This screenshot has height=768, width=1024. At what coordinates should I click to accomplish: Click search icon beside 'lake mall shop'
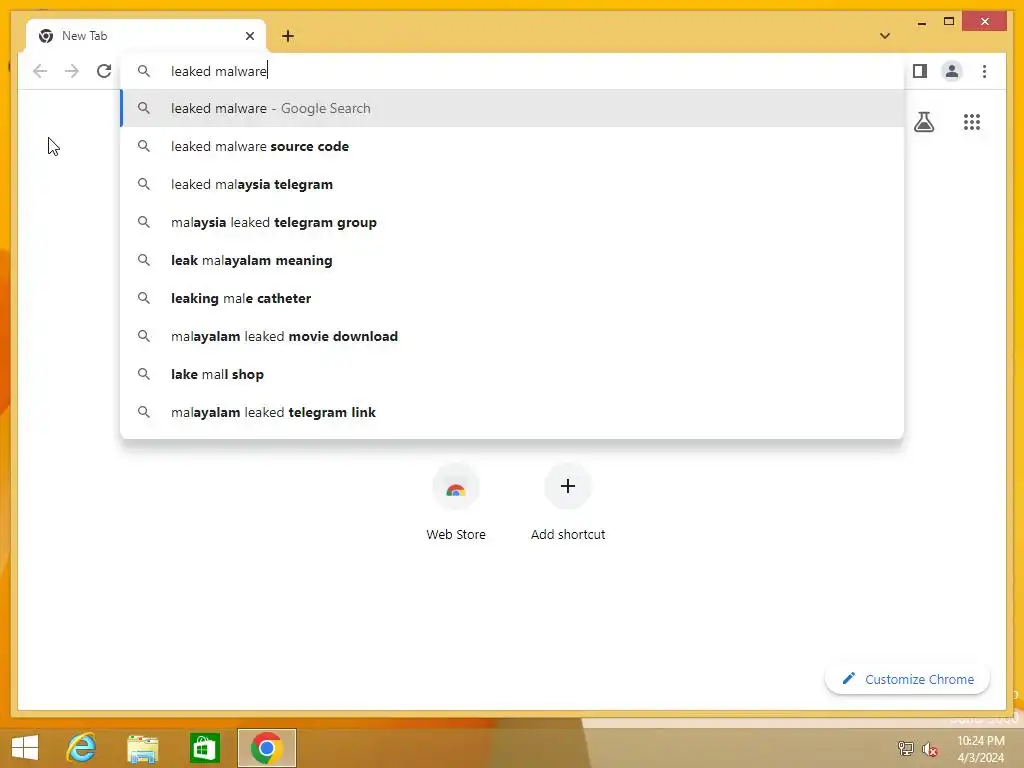144,374
